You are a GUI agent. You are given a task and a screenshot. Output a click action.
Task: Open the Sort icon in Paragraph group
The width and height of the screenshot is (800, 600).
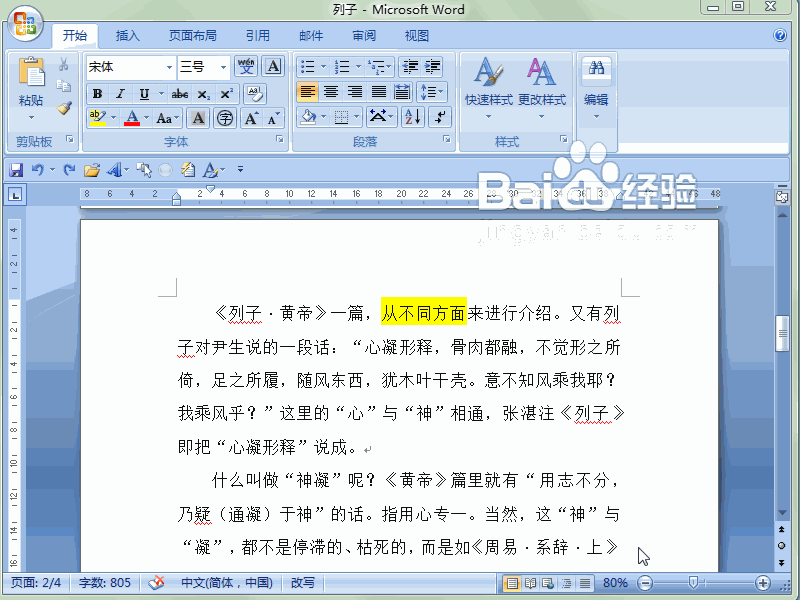412,117
